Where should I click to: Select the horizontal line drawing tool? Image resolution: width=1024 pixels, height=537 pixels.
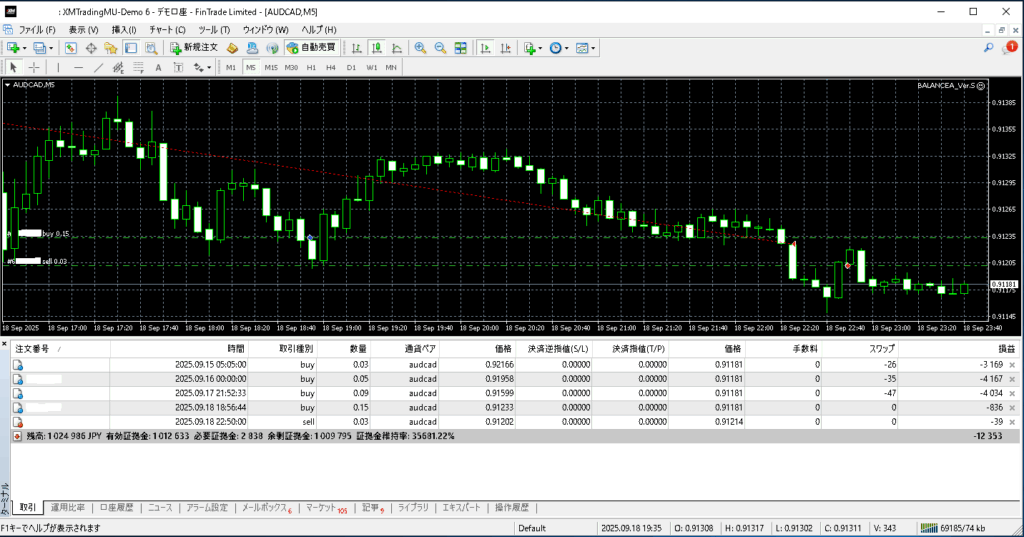78,67
